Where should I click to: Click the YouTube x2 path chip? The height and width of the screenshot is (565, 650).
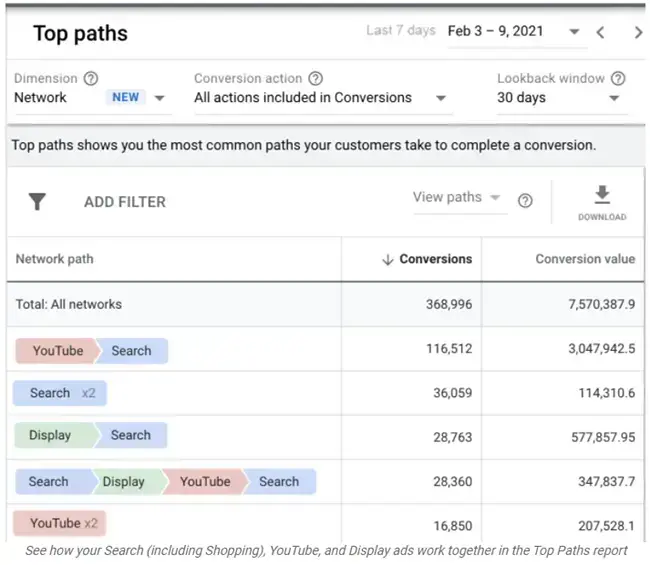click(60, 523)
